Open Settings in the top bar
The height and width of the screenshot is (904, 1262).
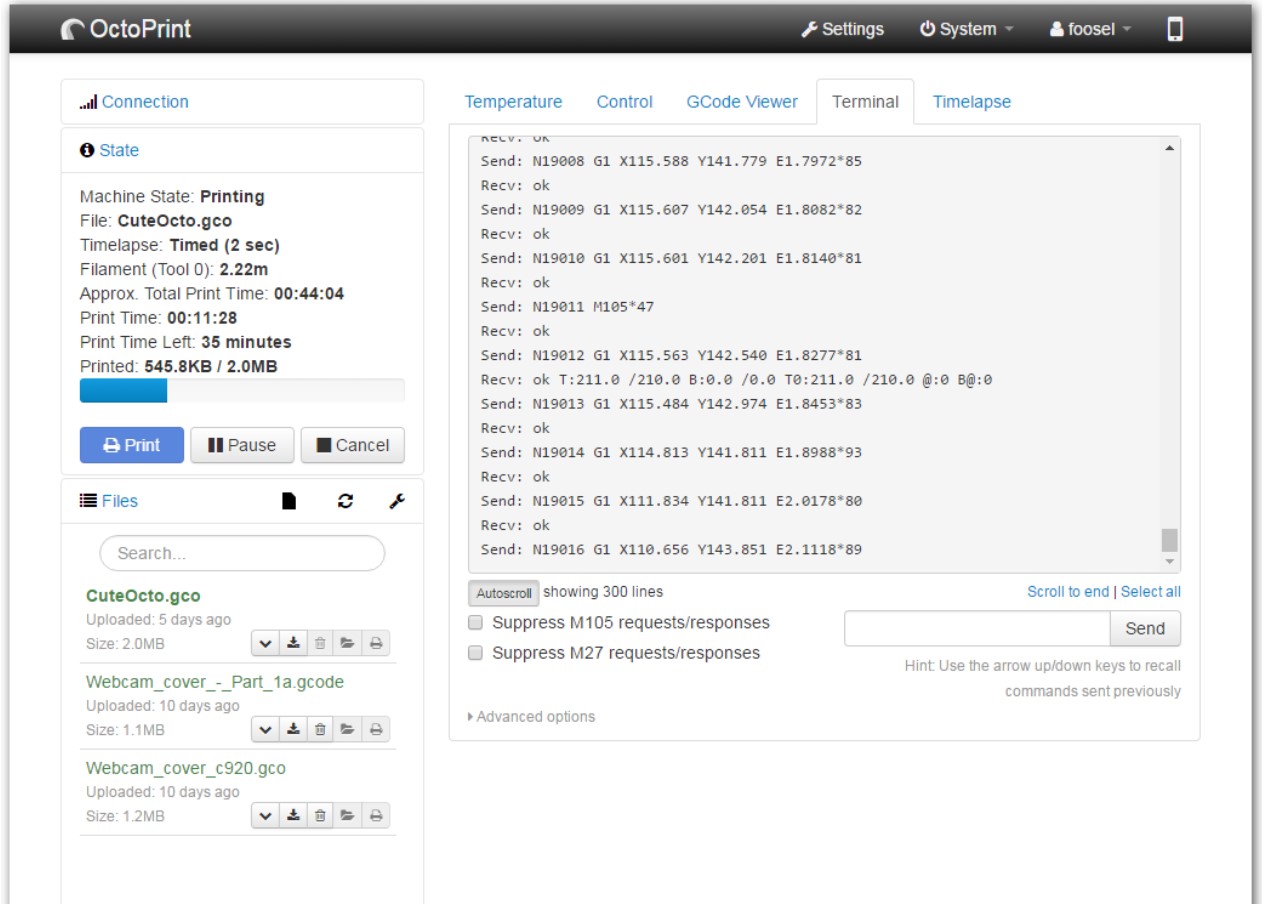click(x=843, y=29)
